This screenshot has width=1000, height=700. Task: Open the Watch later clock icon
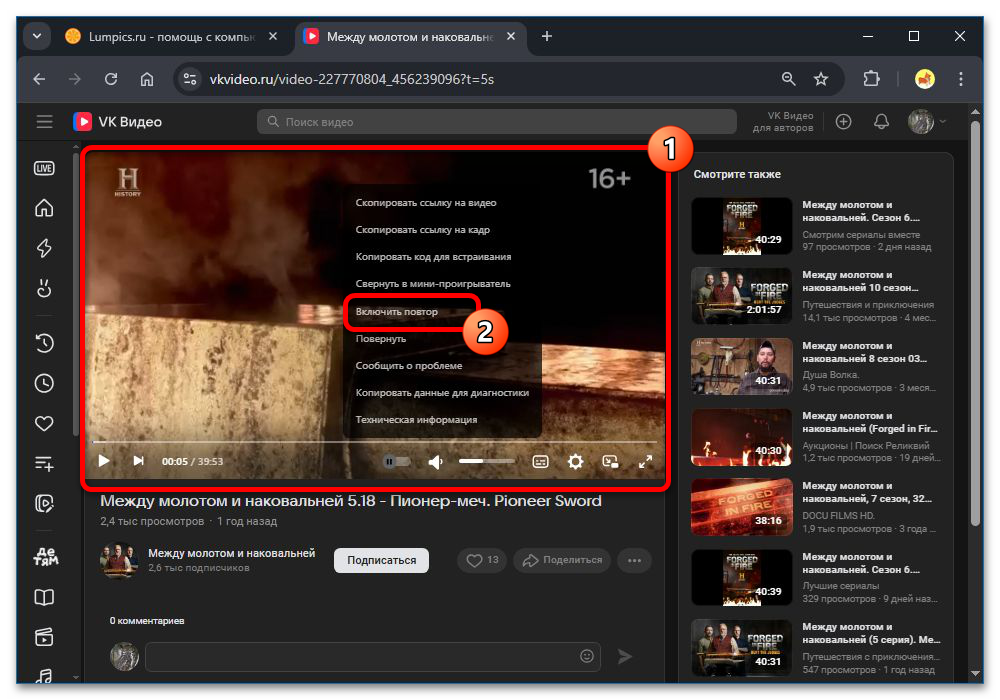coord(44,383)
